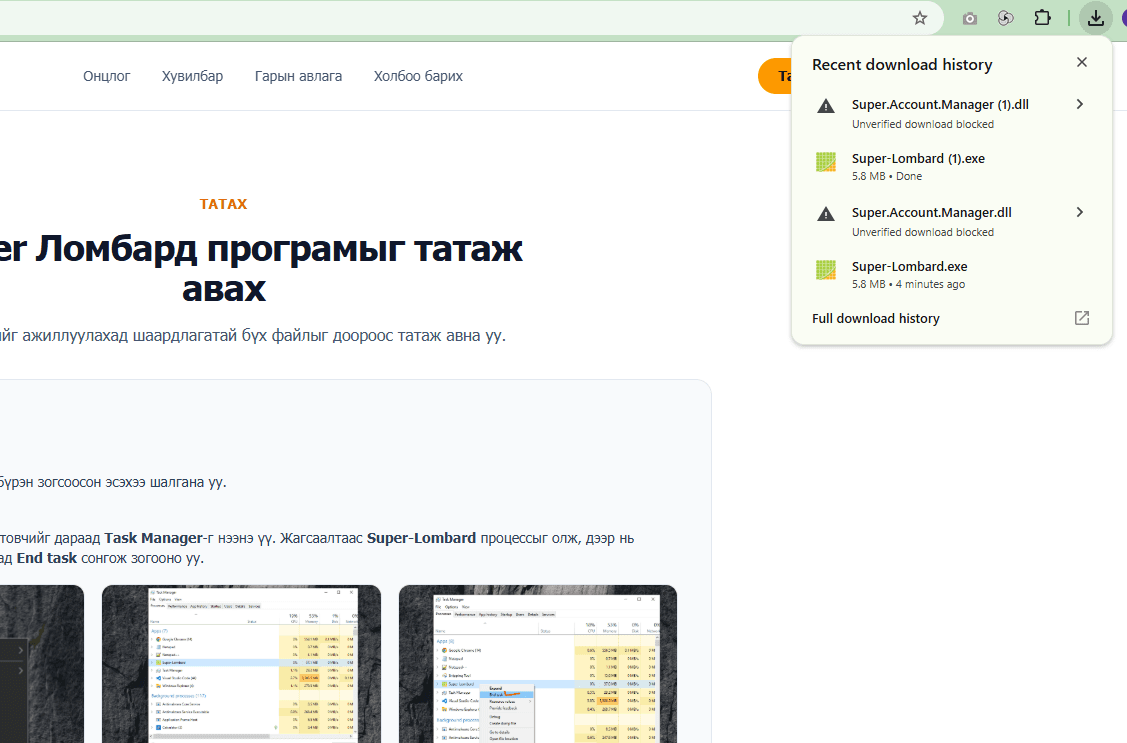
Task: Open the Холбоо барих nav link
Action: click(418, 76)
